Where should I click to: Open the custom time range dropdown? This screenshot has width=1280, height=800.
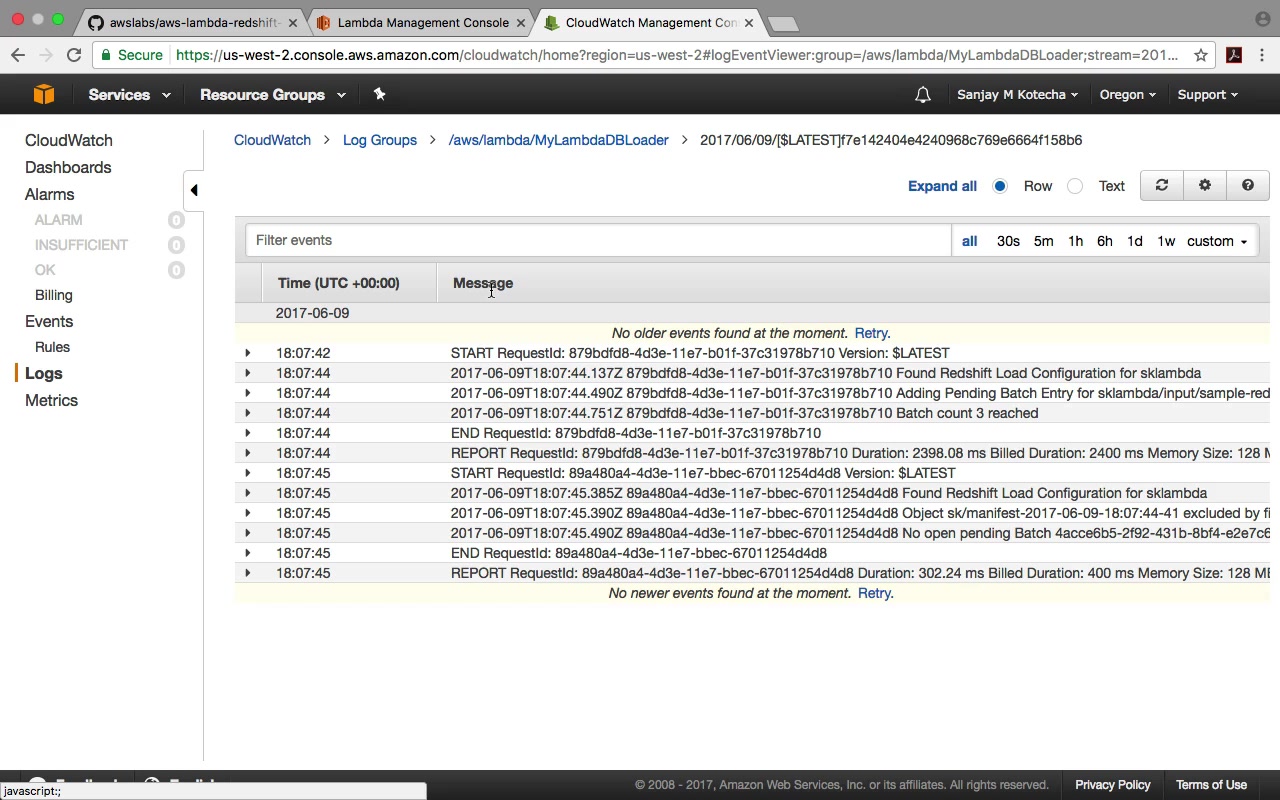[1217, 241]
